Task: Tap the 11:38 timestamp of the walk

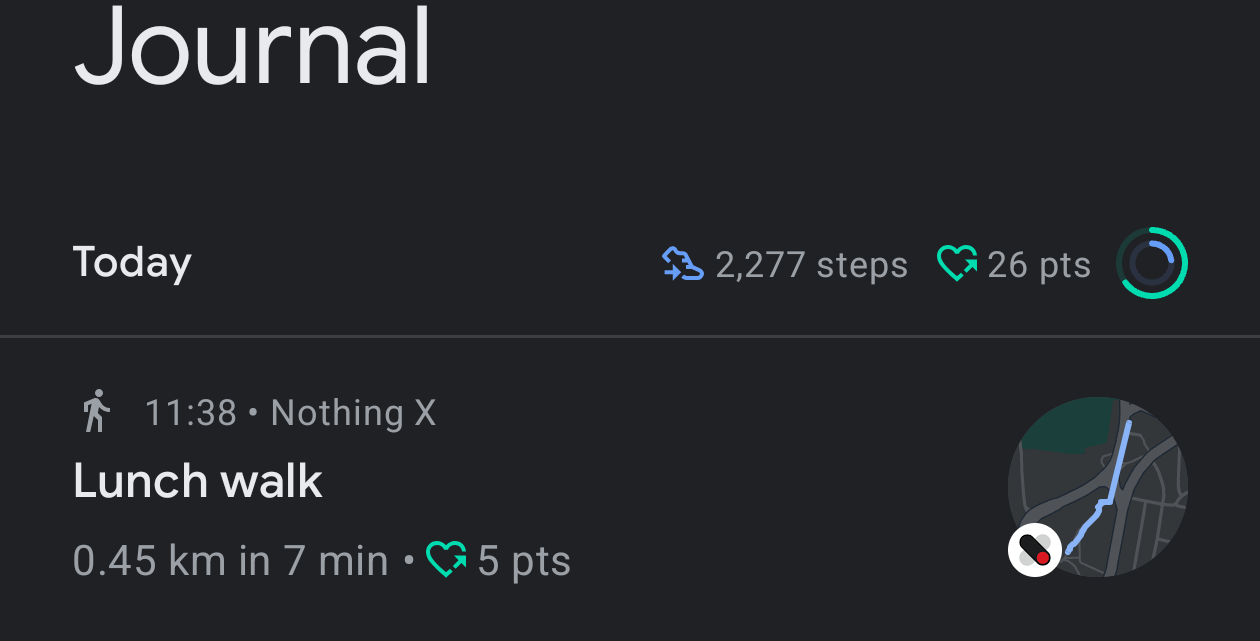Action: pos(190,412)
